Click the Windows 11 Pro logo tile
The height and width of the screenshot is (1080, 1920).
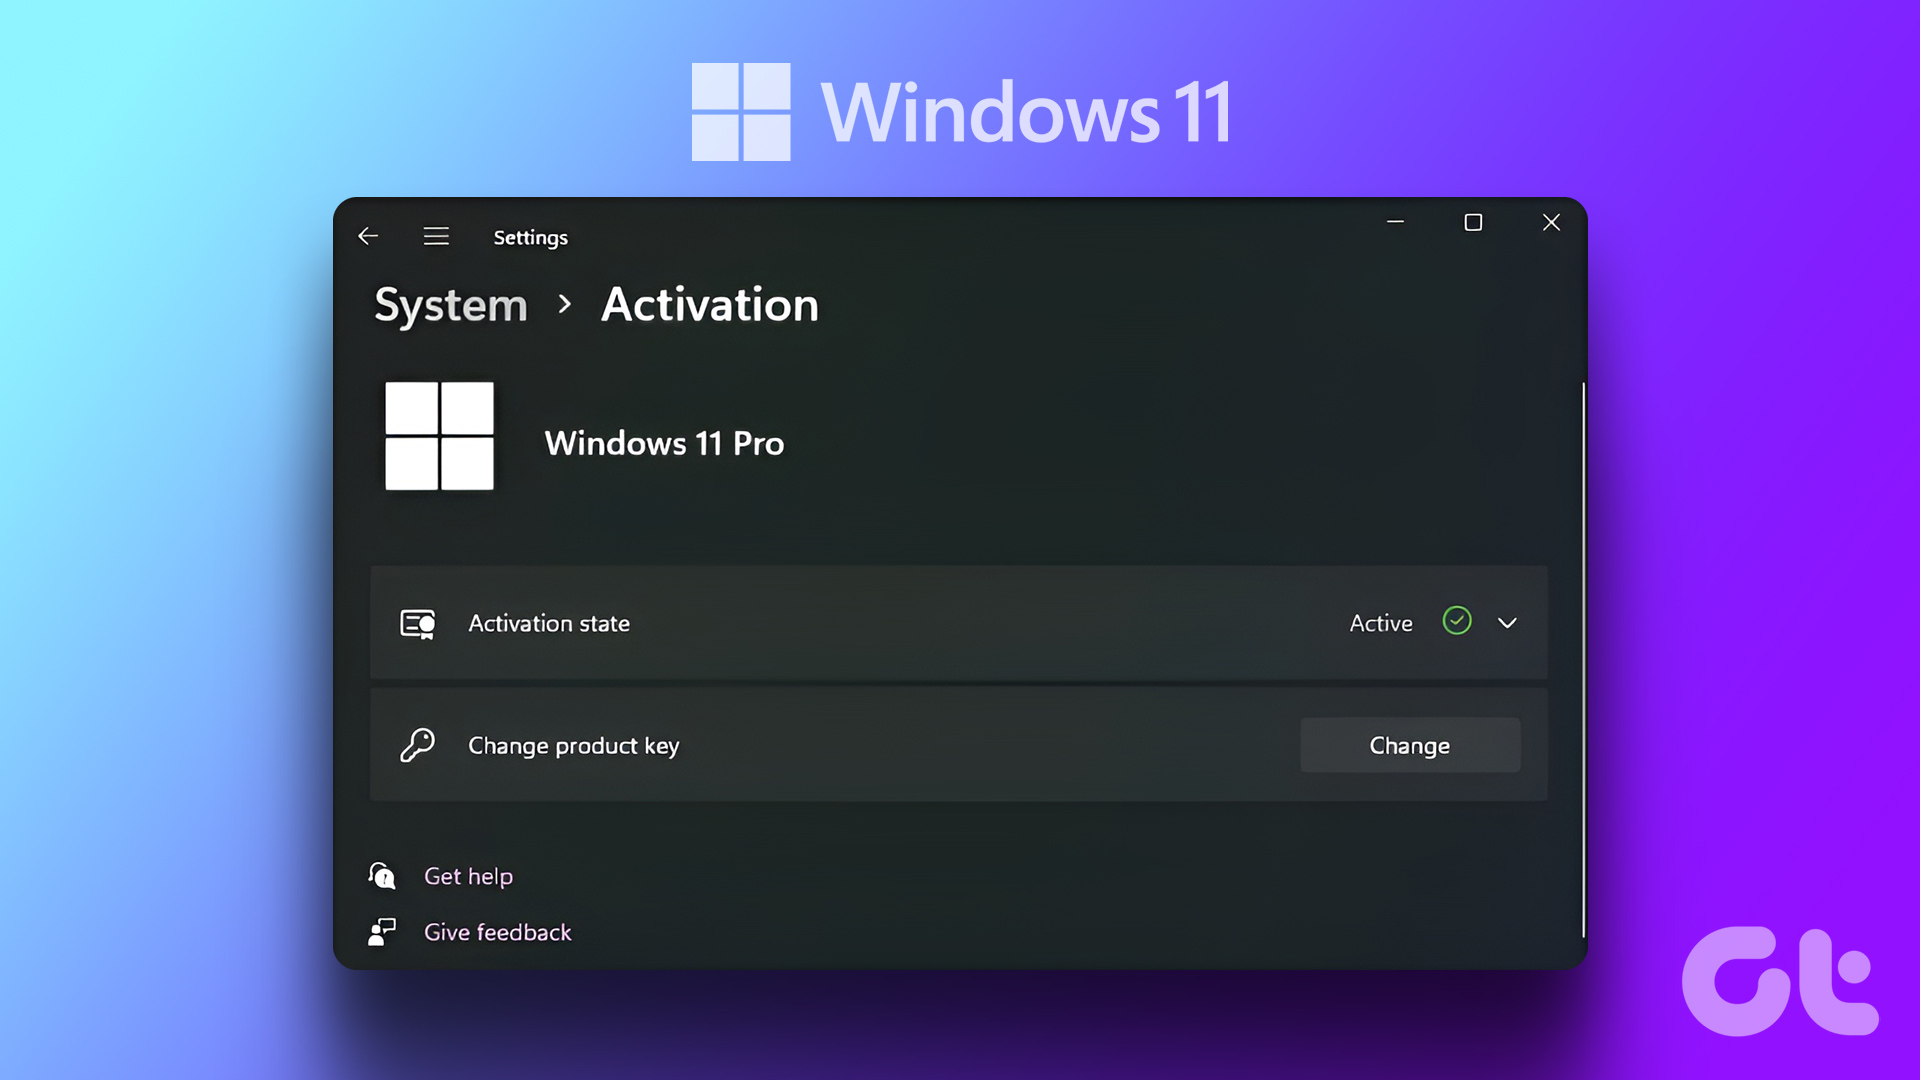(440, 436)
